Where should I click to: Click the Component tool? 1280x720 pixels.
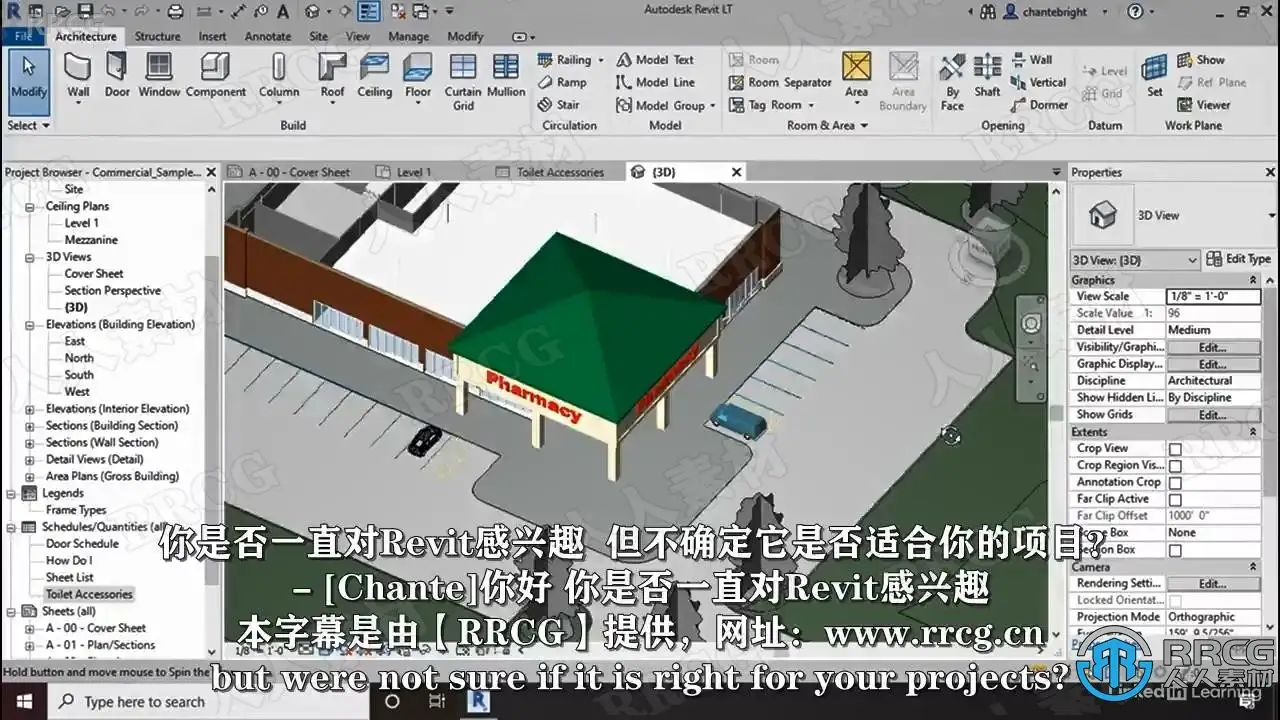(x=216, y=77)
